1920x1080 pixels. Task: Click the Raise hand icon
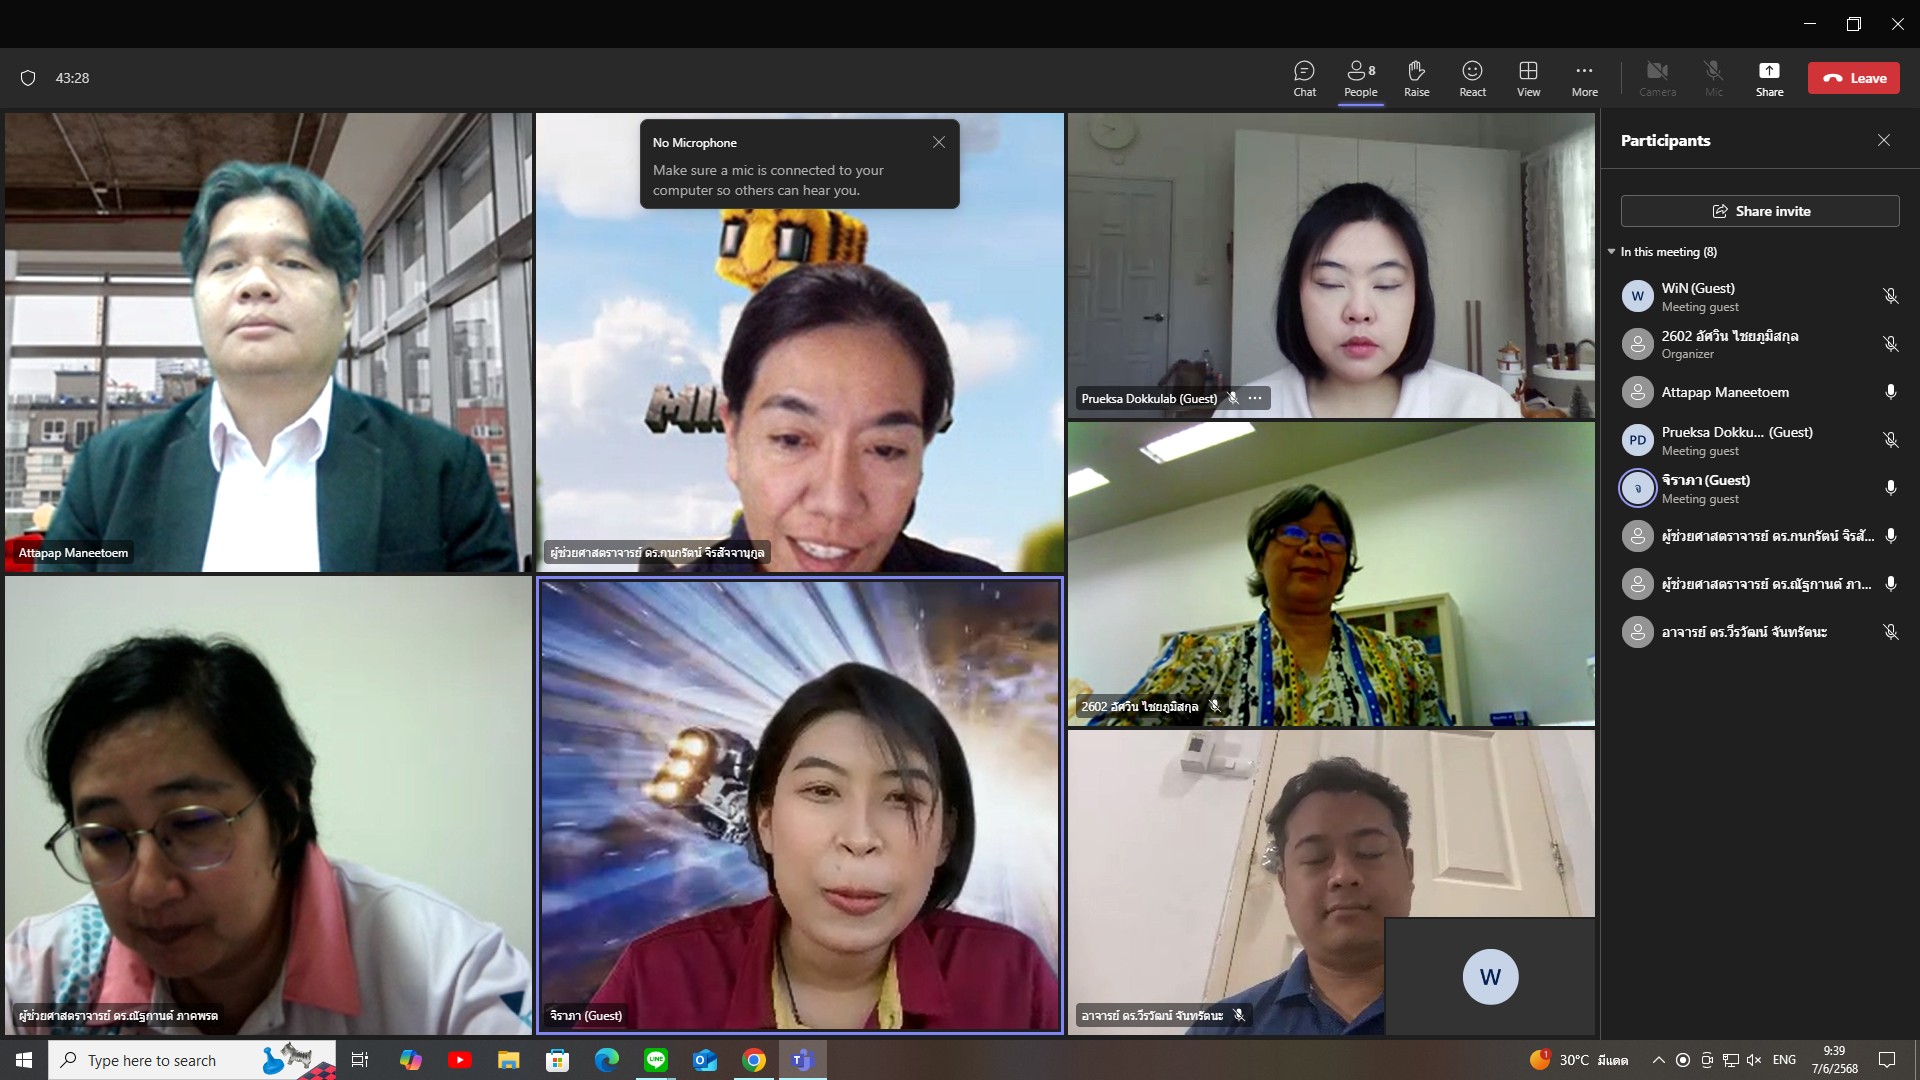[x=1416, y=78]
